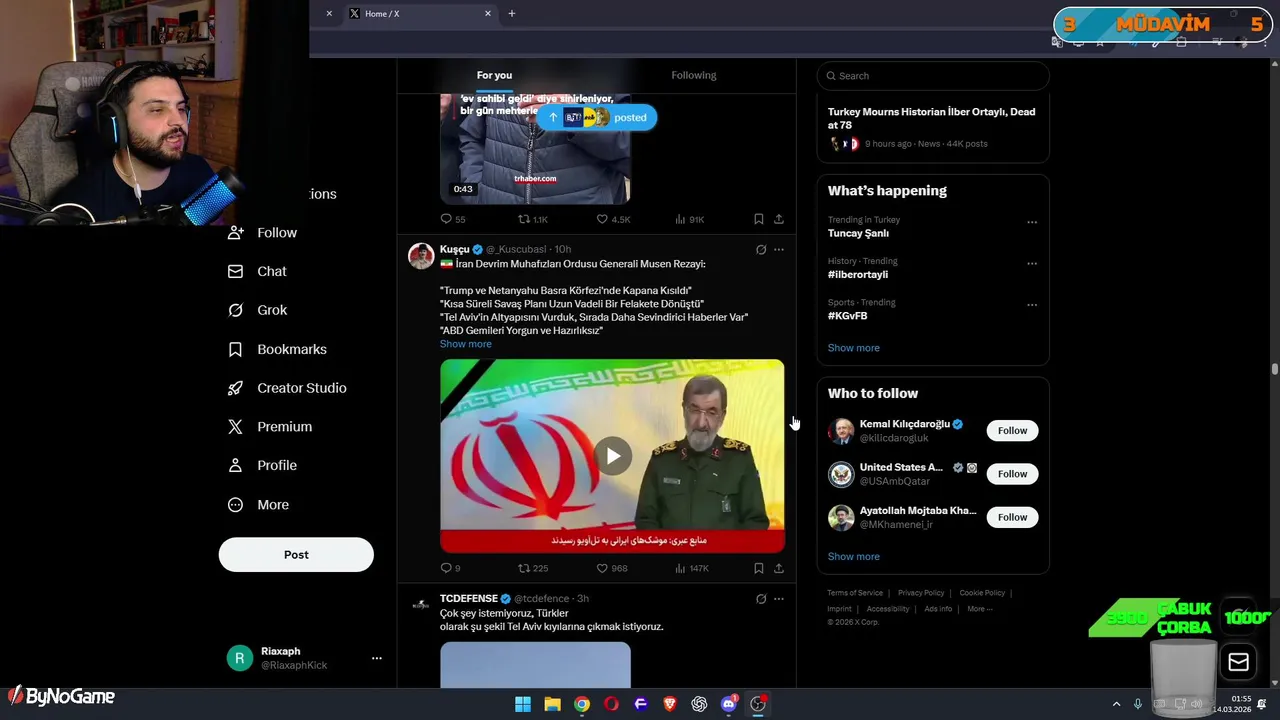This screenshot has height=720, width=1280.
Task: Open Cookie Policy footer link
Action: pos(982,593)
